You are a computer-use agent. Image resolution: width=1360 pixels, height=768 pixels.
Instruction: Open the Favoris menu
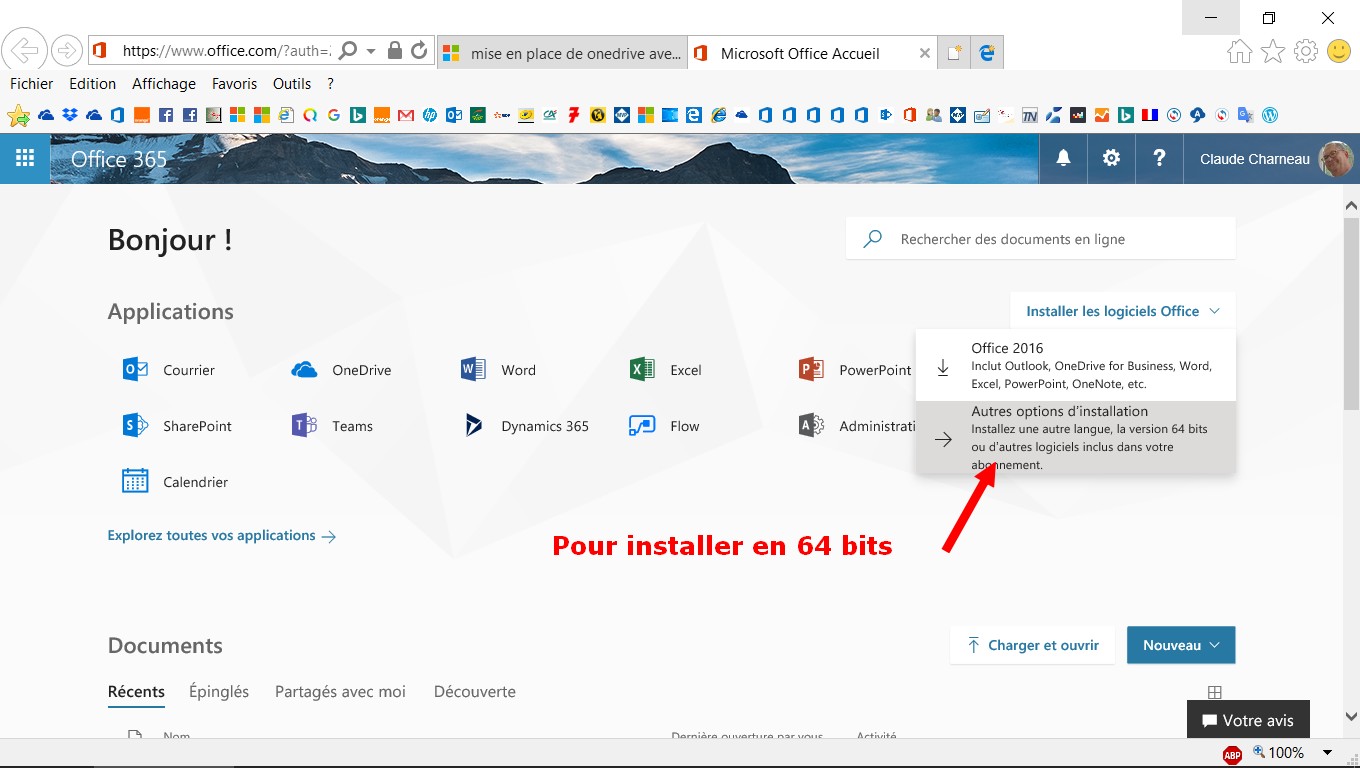pos(235,84)
